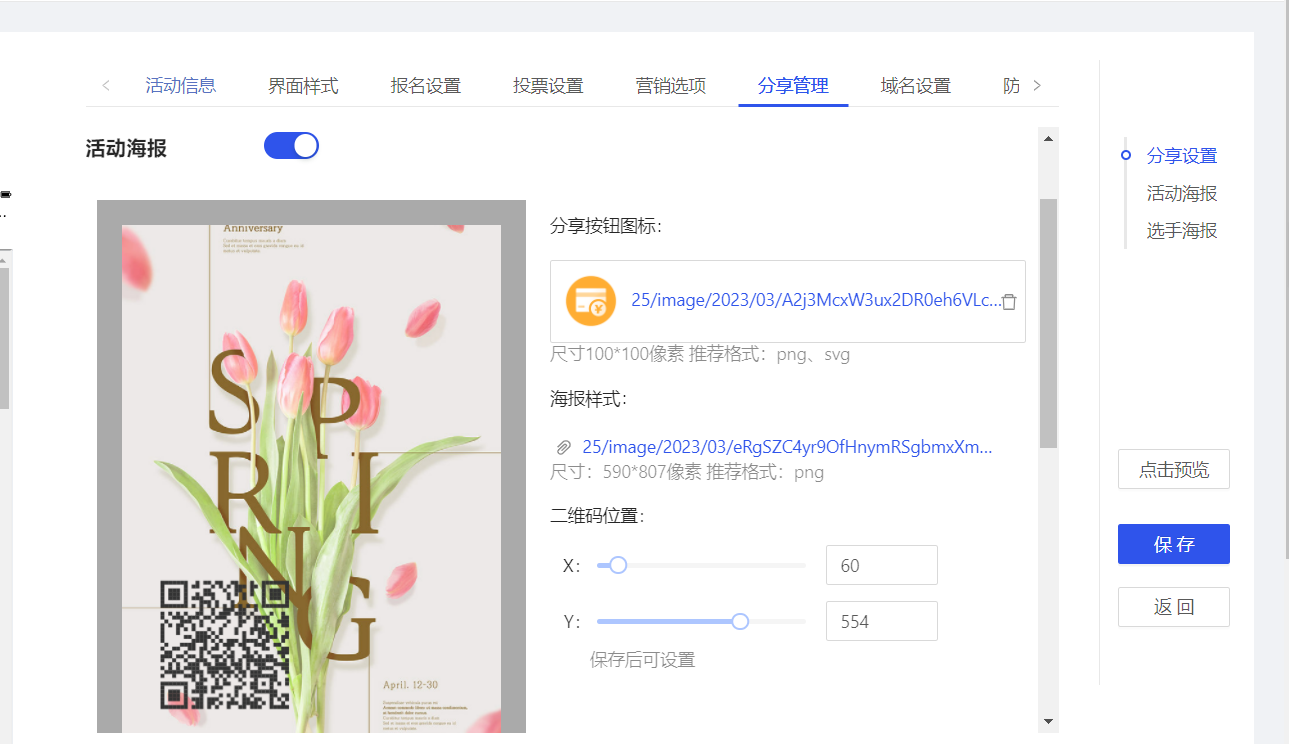Open the 域名设置 tab
1289x744 pixels.
915,86
